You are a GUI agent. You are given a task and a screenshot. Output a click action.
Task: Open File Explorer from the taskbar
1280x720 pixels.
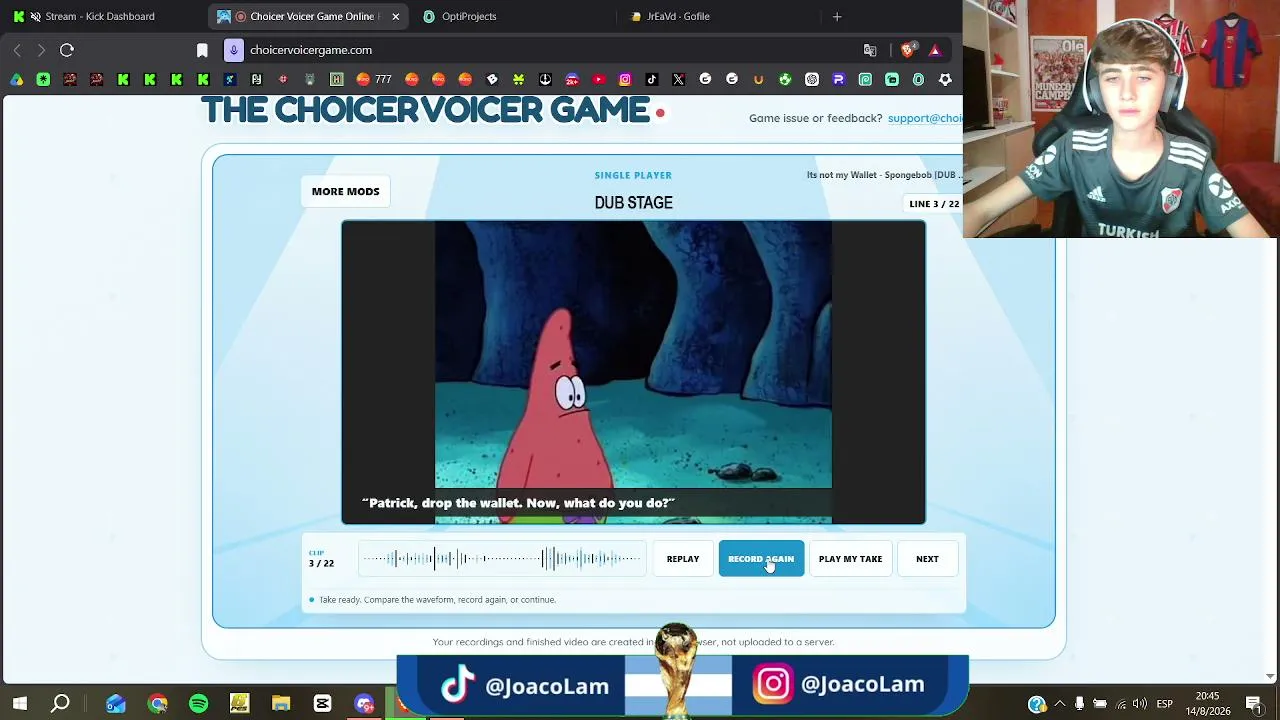click(x=281, y=704)
